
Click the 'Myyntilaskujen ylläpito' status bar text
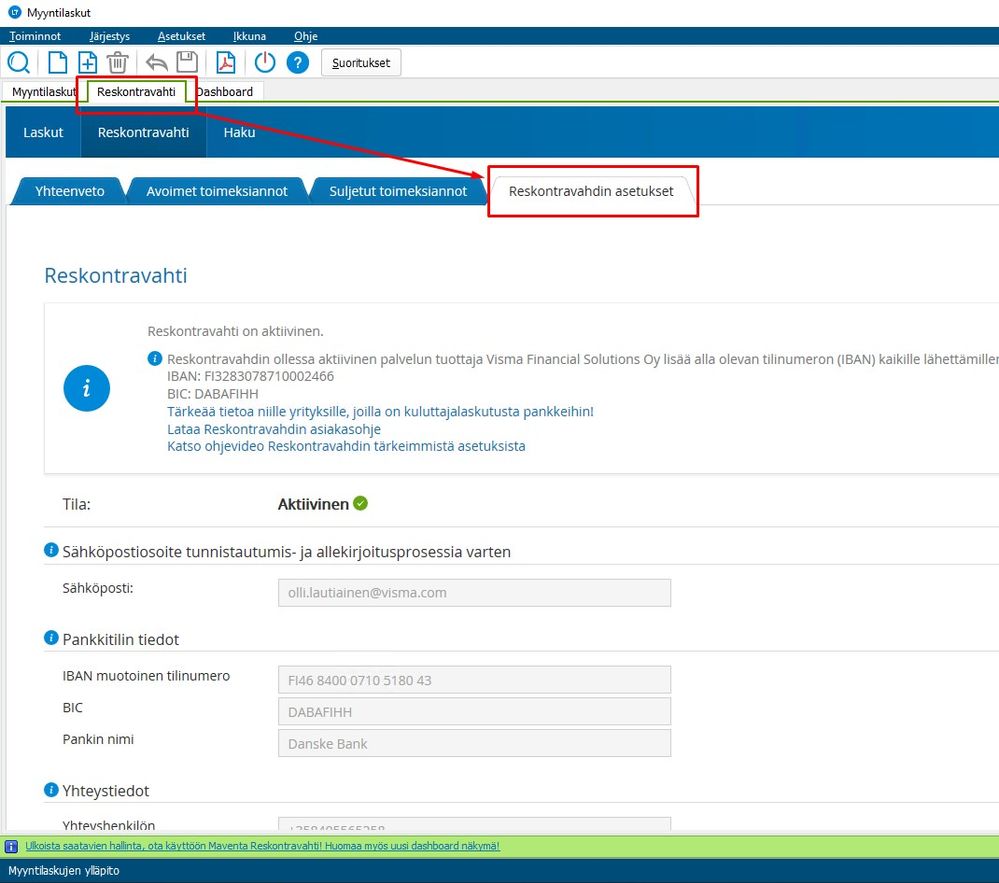(64, 870)
